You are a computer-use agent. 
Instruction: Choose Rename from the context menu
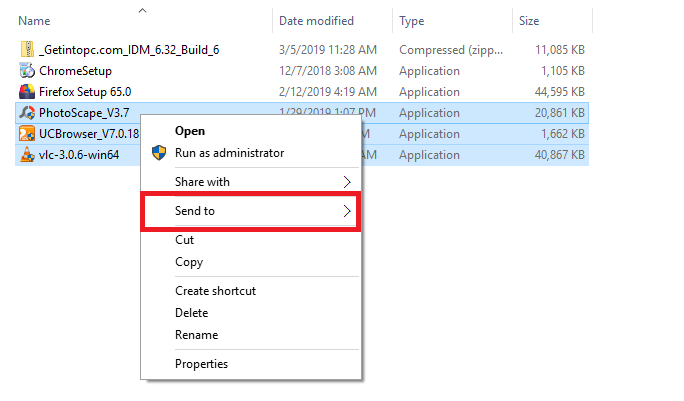196,335
